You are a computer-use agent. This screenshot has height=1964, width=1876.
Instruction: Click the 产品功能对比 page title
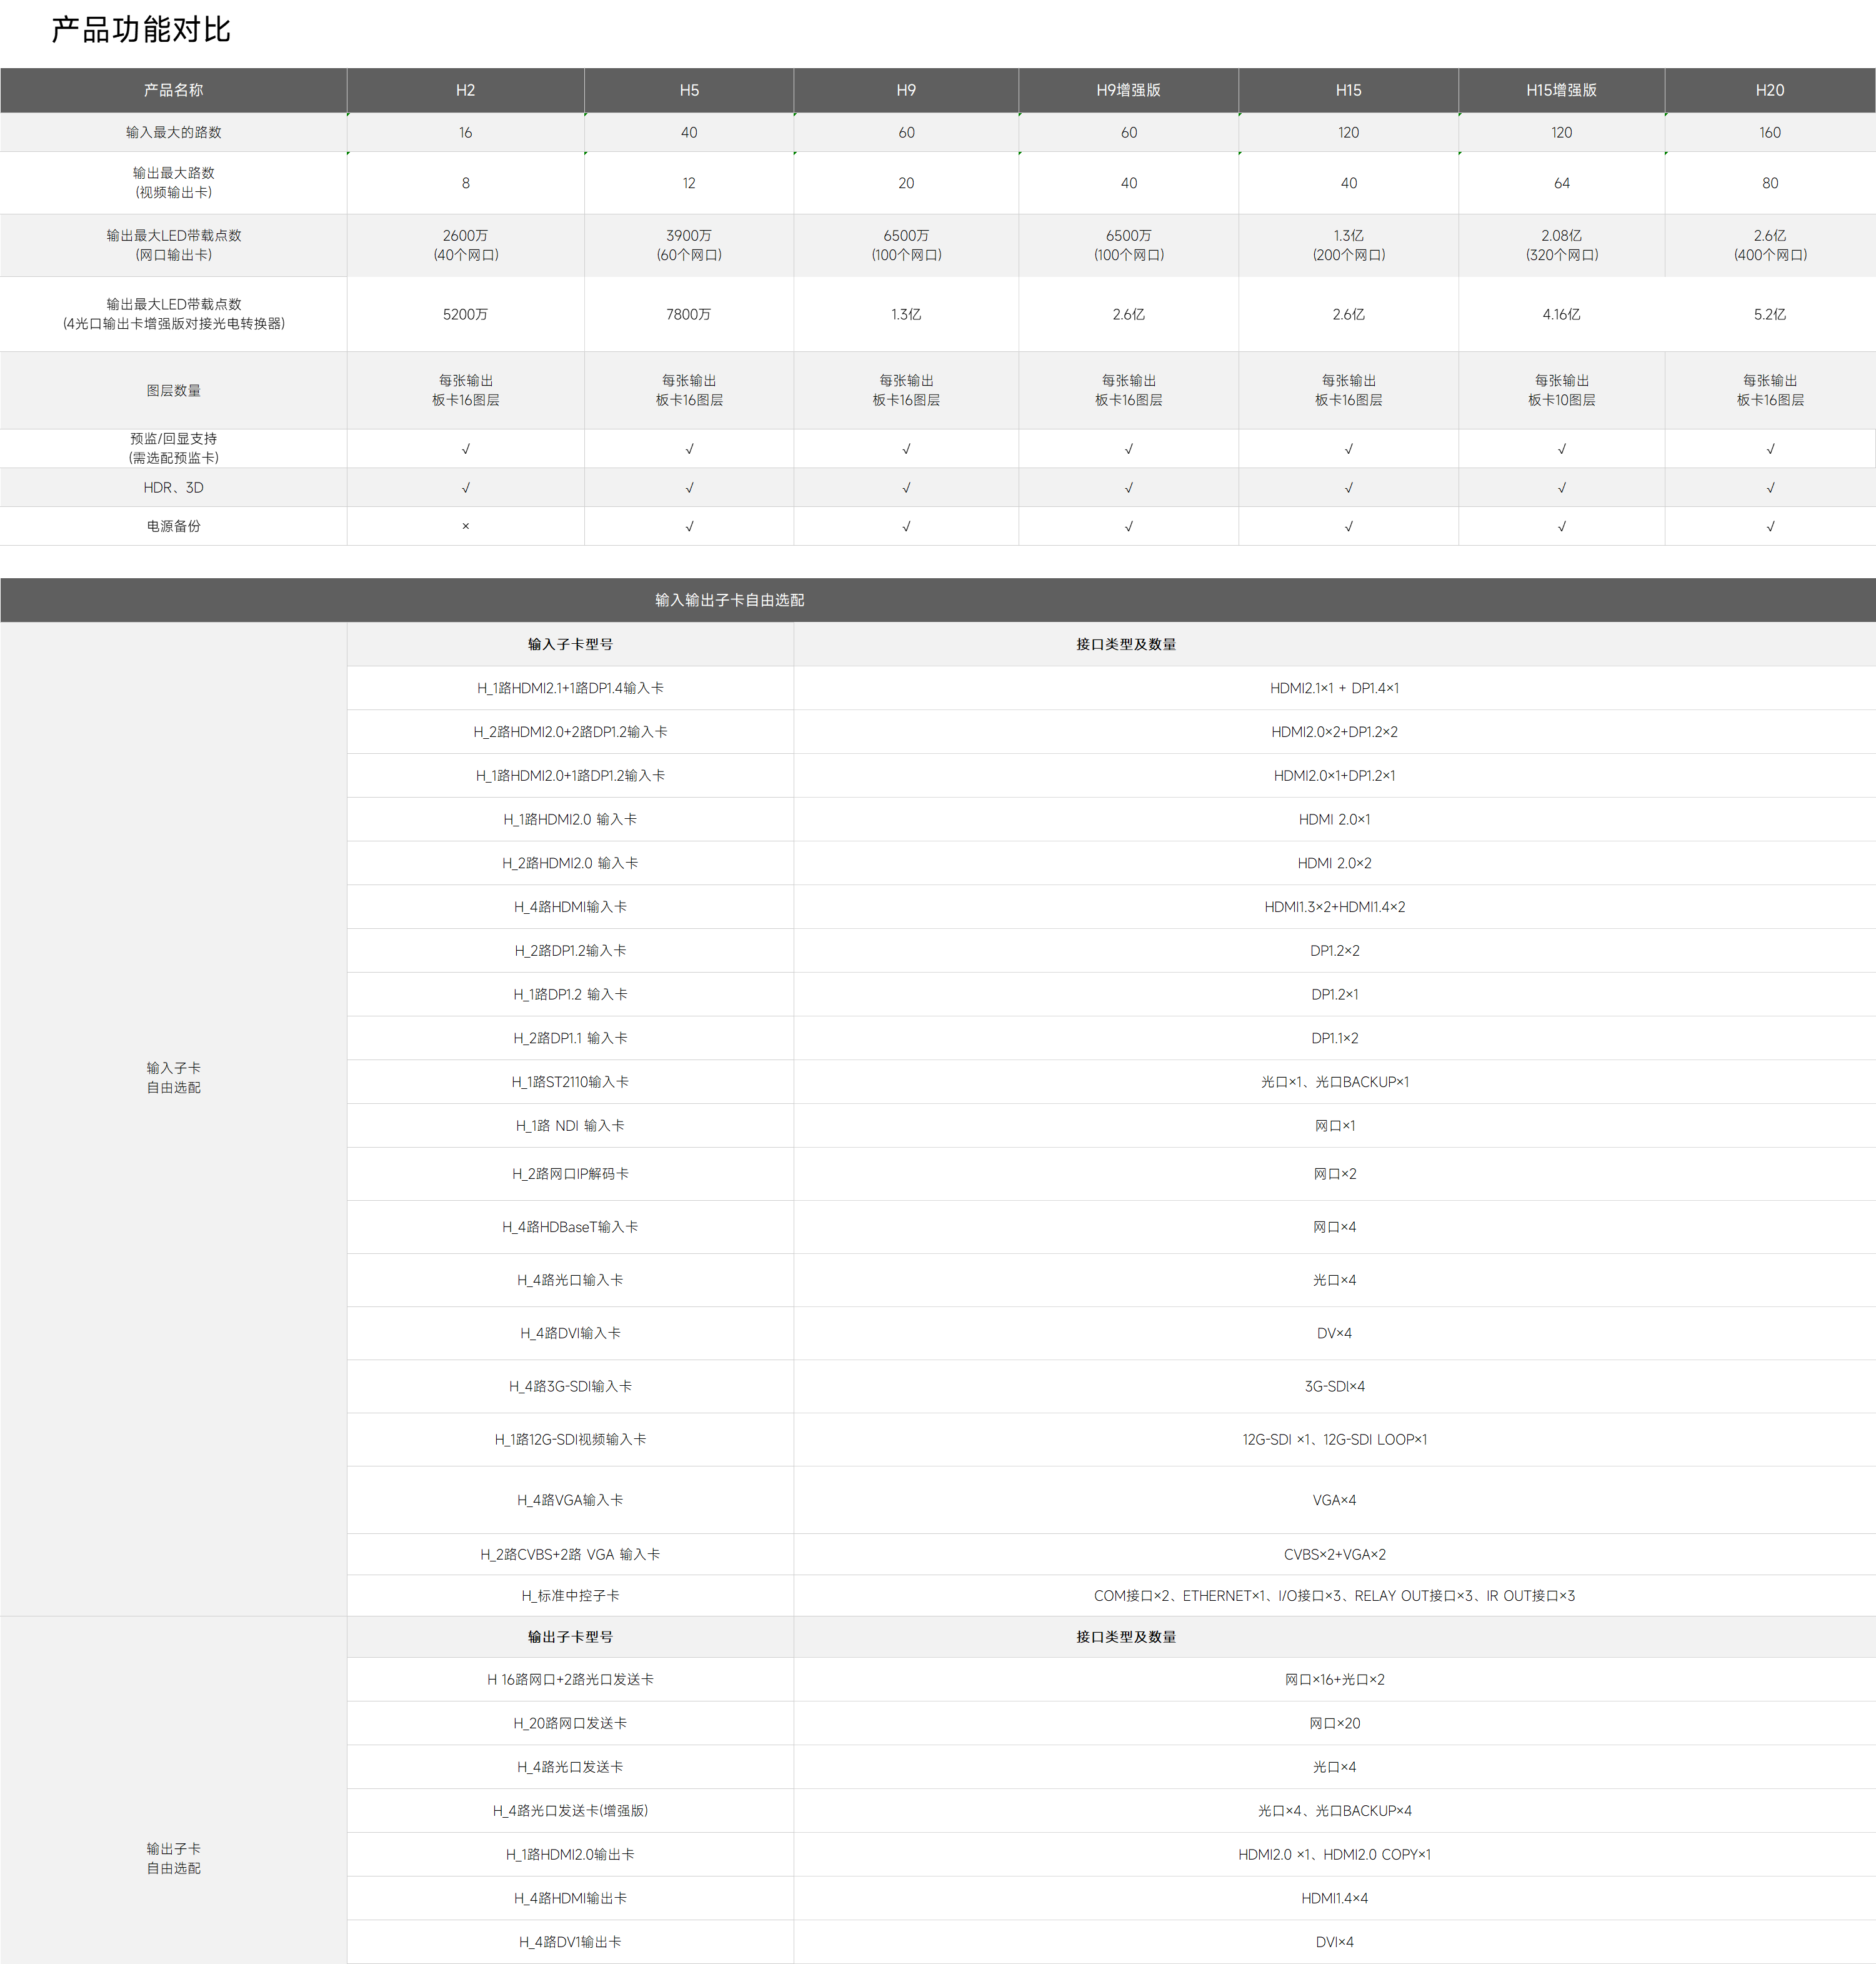click(141, 30)
